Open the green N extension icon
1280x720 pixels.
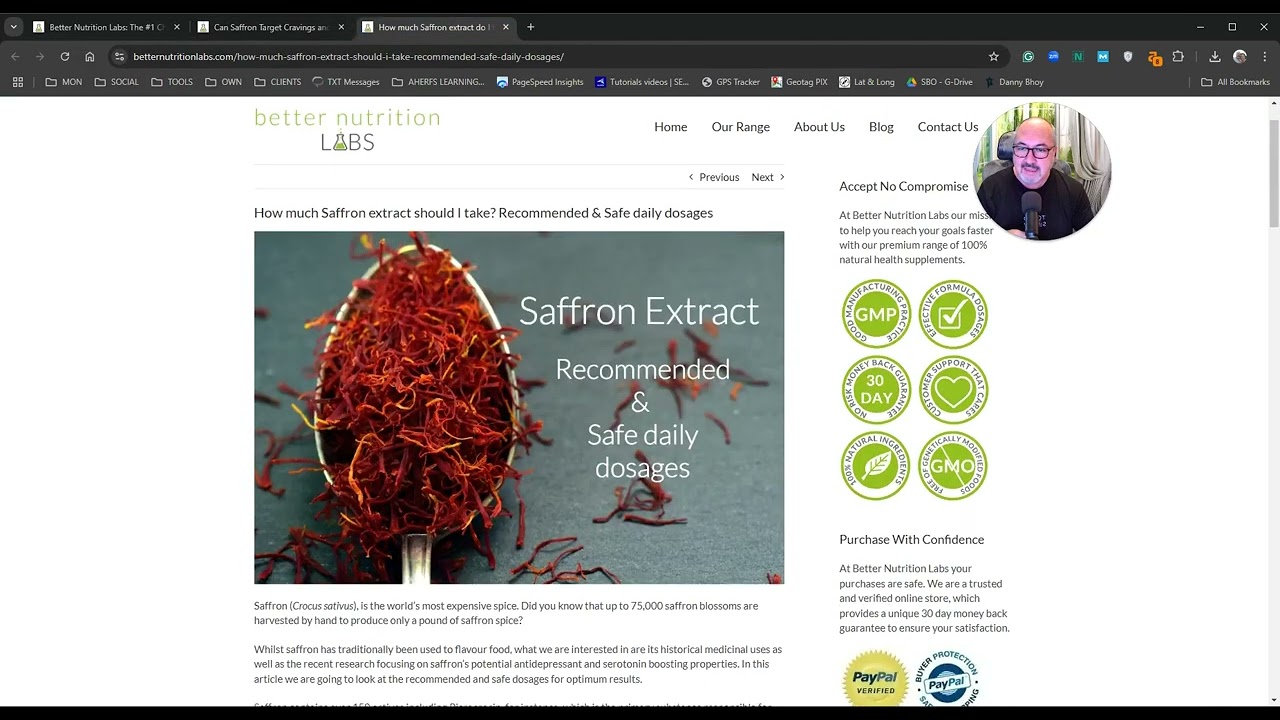click(1078, 57)
